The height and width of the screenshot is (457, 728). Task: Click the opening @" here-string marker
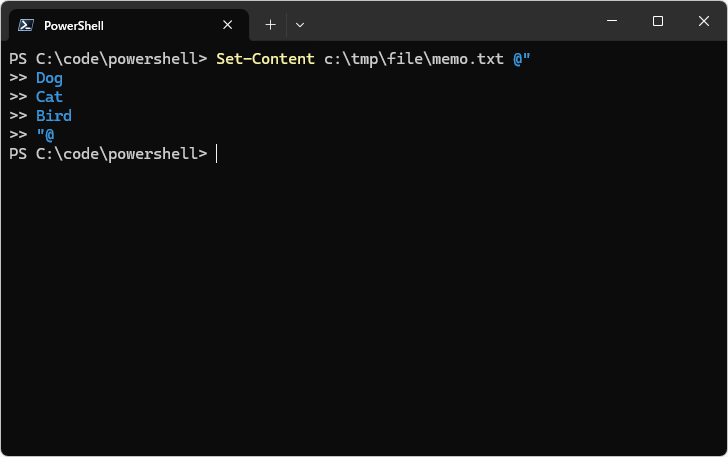(522, 59)
